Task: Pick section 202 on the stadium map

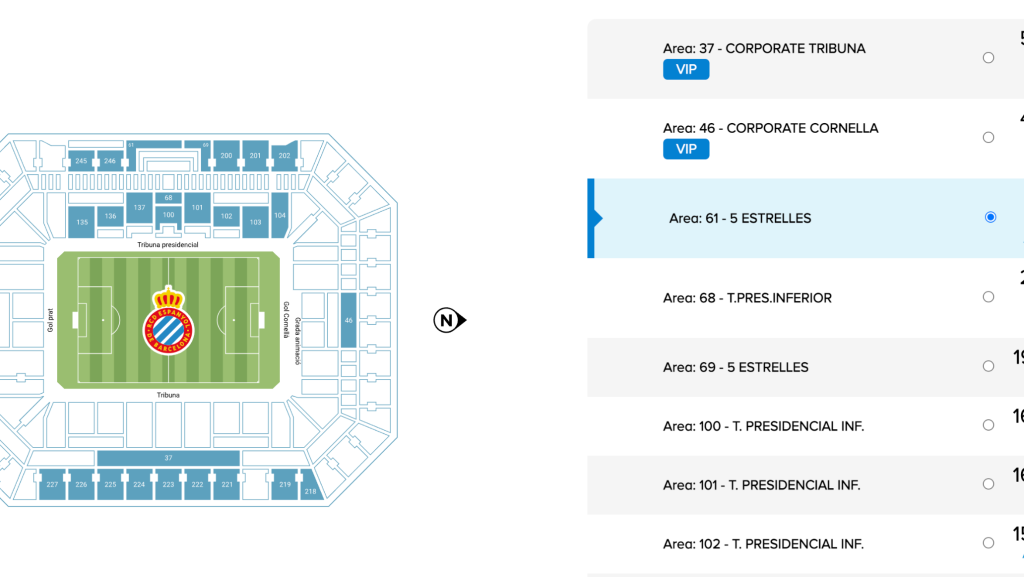Action: [x=284, y=155]
